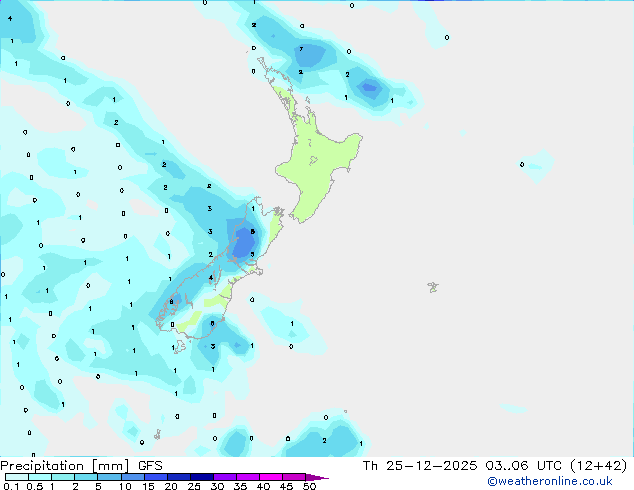The height and width of the screenshot is (490, 634).
Task: Click the "03..06 UTC" time label
Action: [524, 466]
